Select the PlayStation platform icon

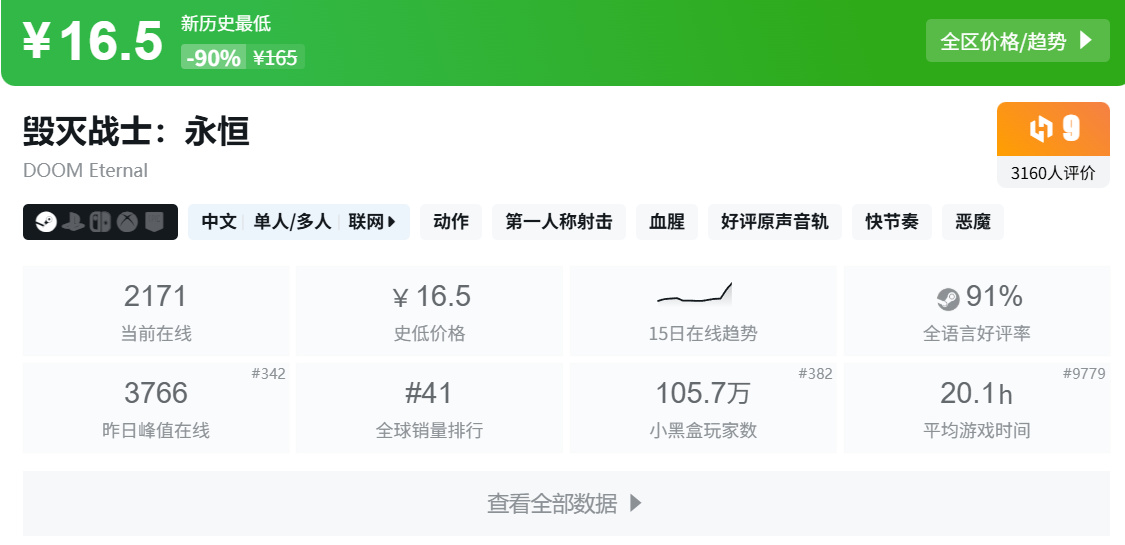tap(73, 222)
